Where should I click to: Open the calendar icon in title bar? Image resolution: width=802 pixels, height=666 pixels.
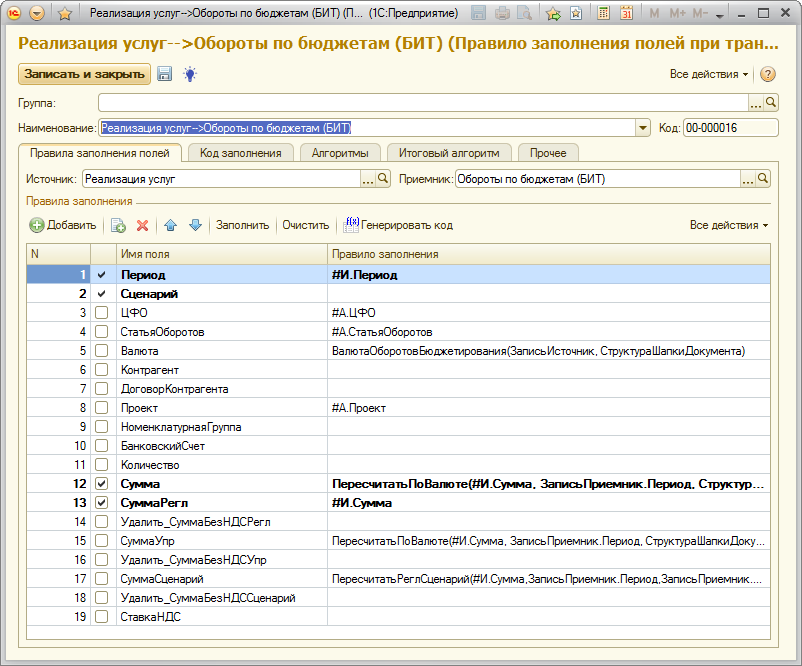tap(627, 14)
